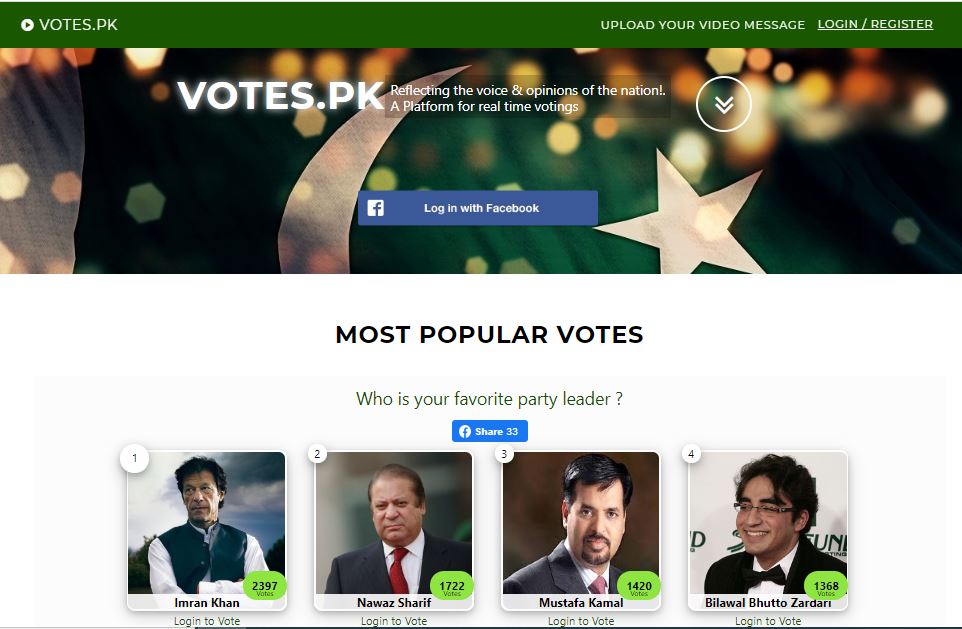Viewport: 962px width, 629px height.
Task: Open Upload Your Video Message page
Action: pos(702,25)
